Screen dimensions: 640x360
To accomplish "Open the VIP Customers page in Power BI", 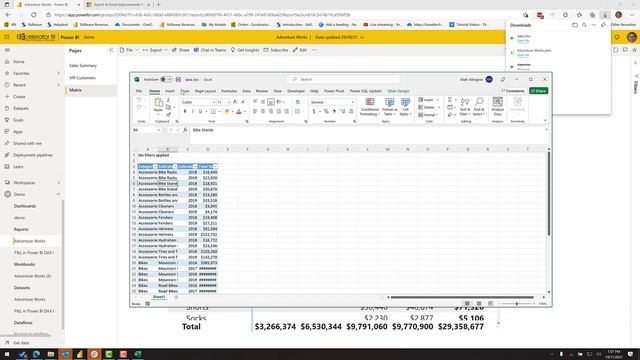I will (x=82, y=78).
